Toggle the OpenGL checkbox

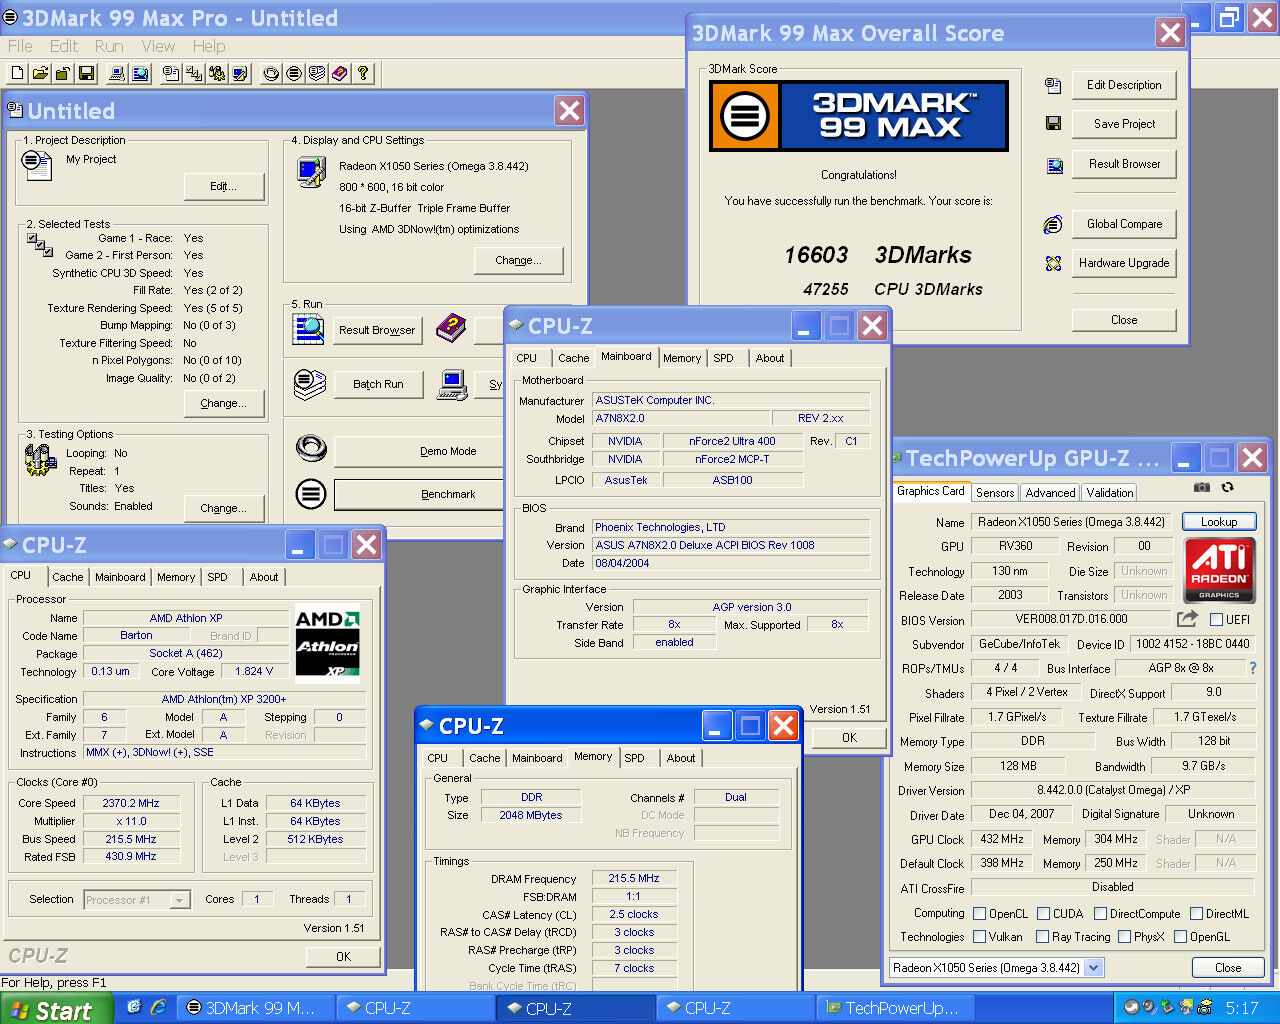click(1180, 937)
